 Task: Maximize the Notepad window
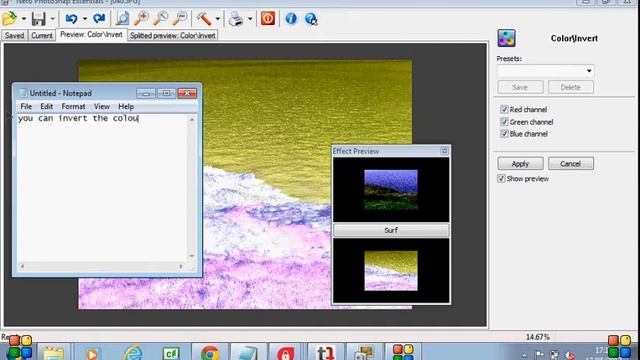click(x=166, y=93)
